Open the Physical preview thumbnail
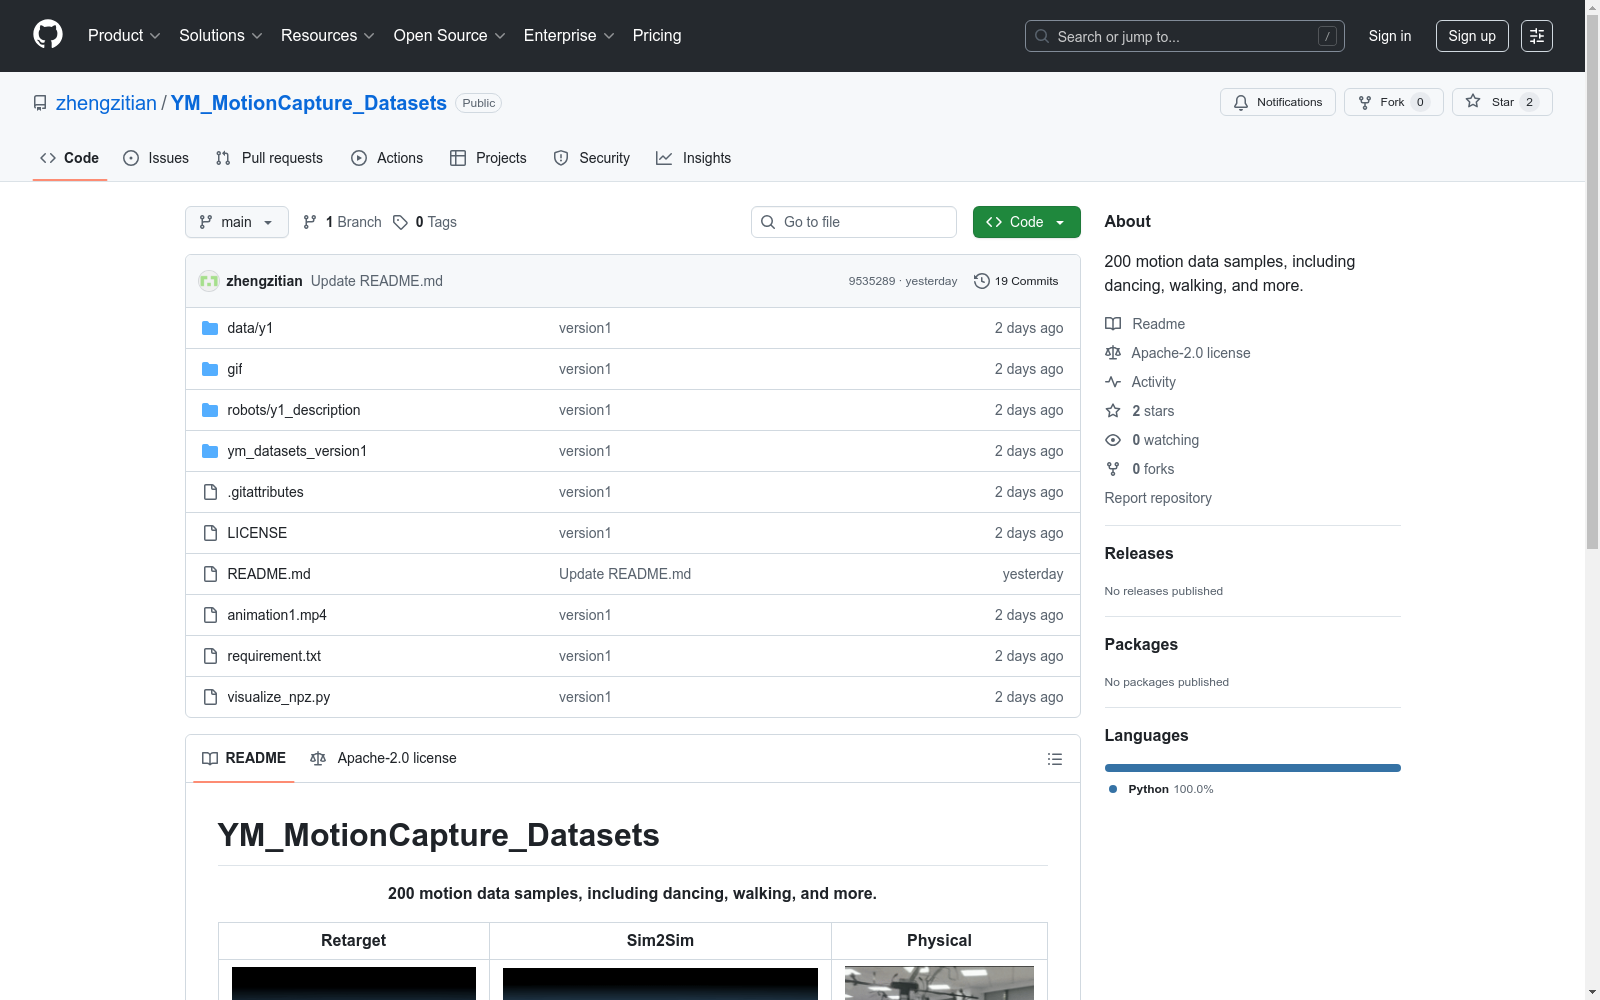Image resolution: width=1600 pixels, height=1000 pixels. [939, 984]
